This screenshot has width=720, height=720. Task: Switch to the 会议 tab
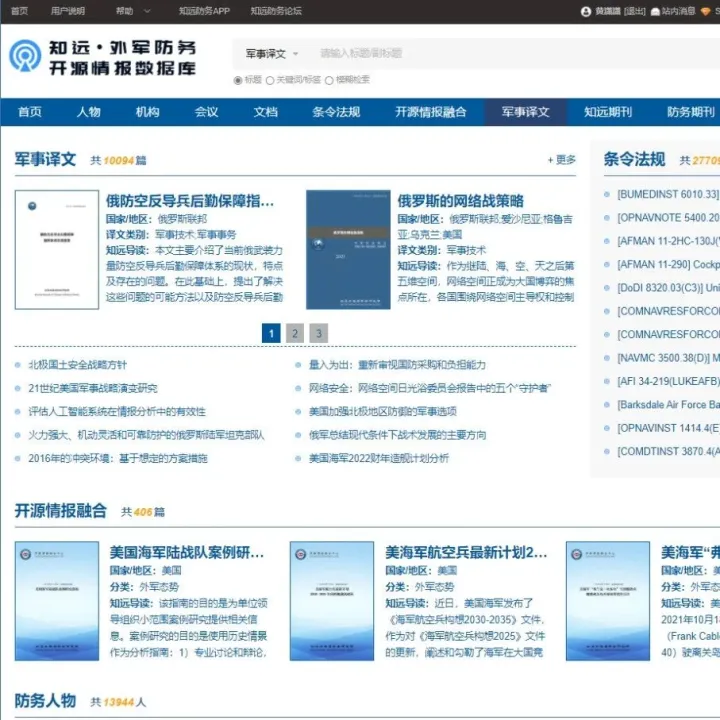(206, 112)
